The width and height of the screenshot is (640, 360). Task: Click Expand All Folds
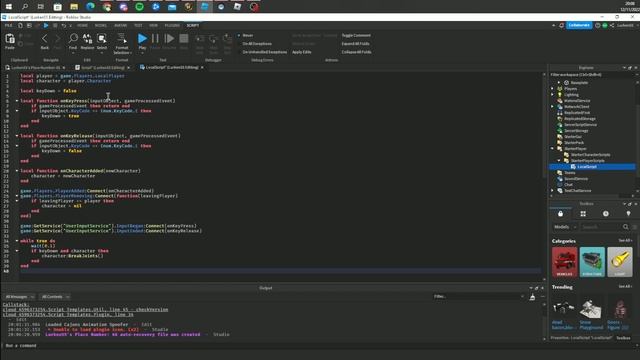(355, 44)
